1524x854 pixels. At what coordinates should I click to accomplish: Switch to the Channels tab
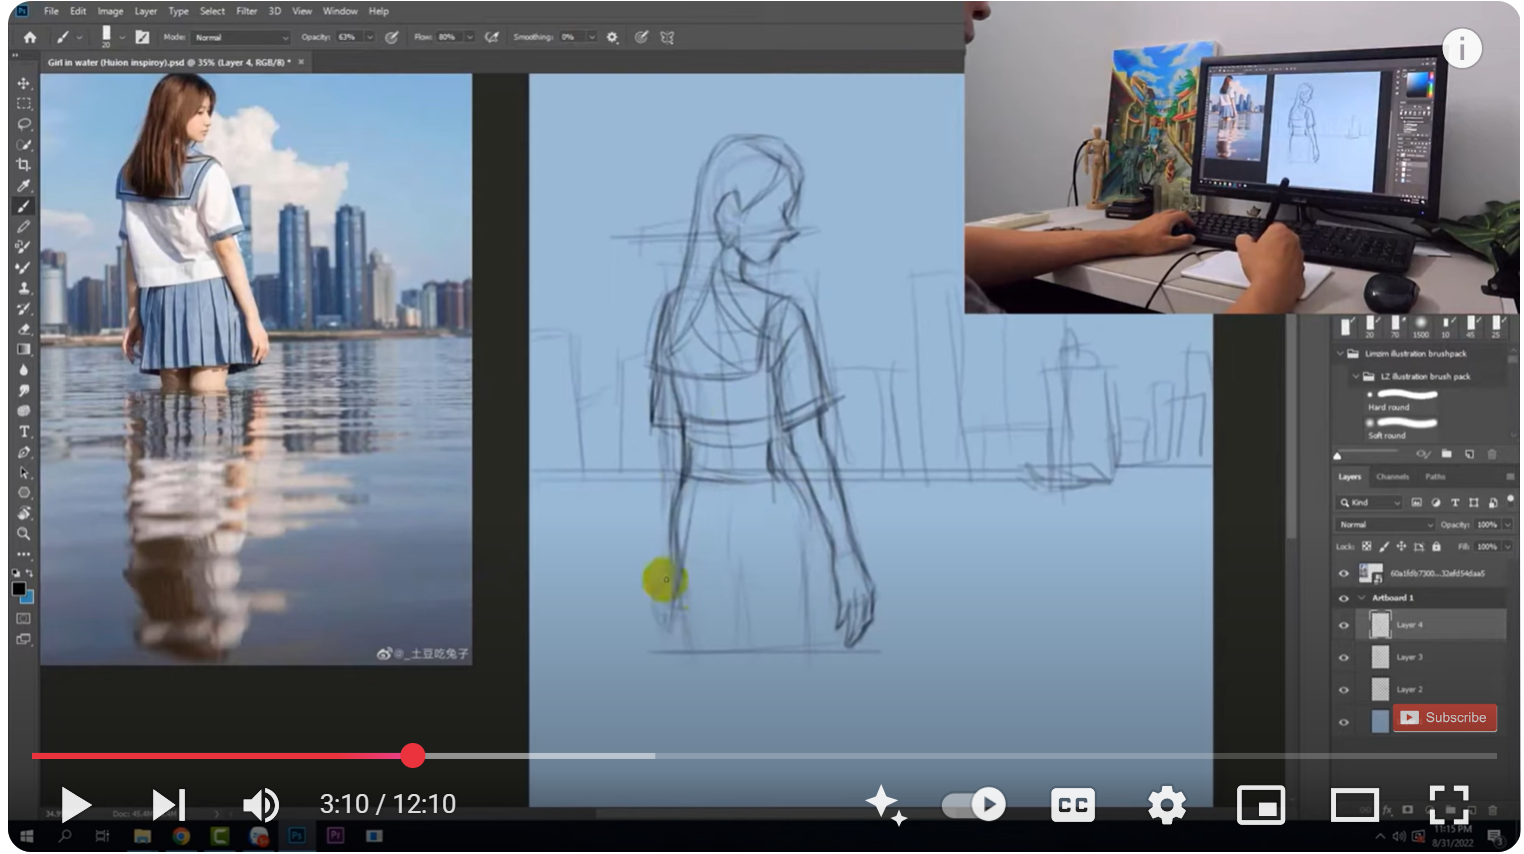(x=1392, y=477)
